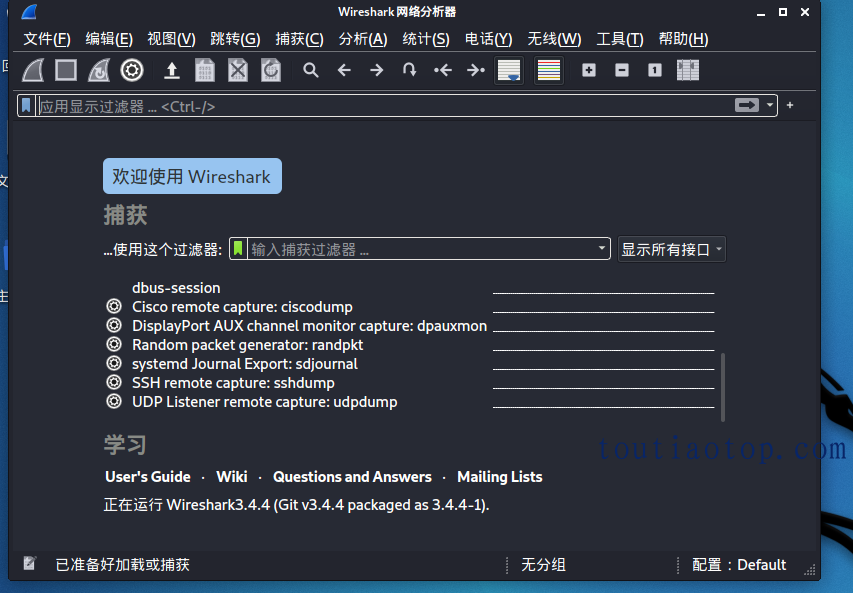Toggle auto scroll during live capture
This screenshot has height=593, width=853.
pos(509,70)
